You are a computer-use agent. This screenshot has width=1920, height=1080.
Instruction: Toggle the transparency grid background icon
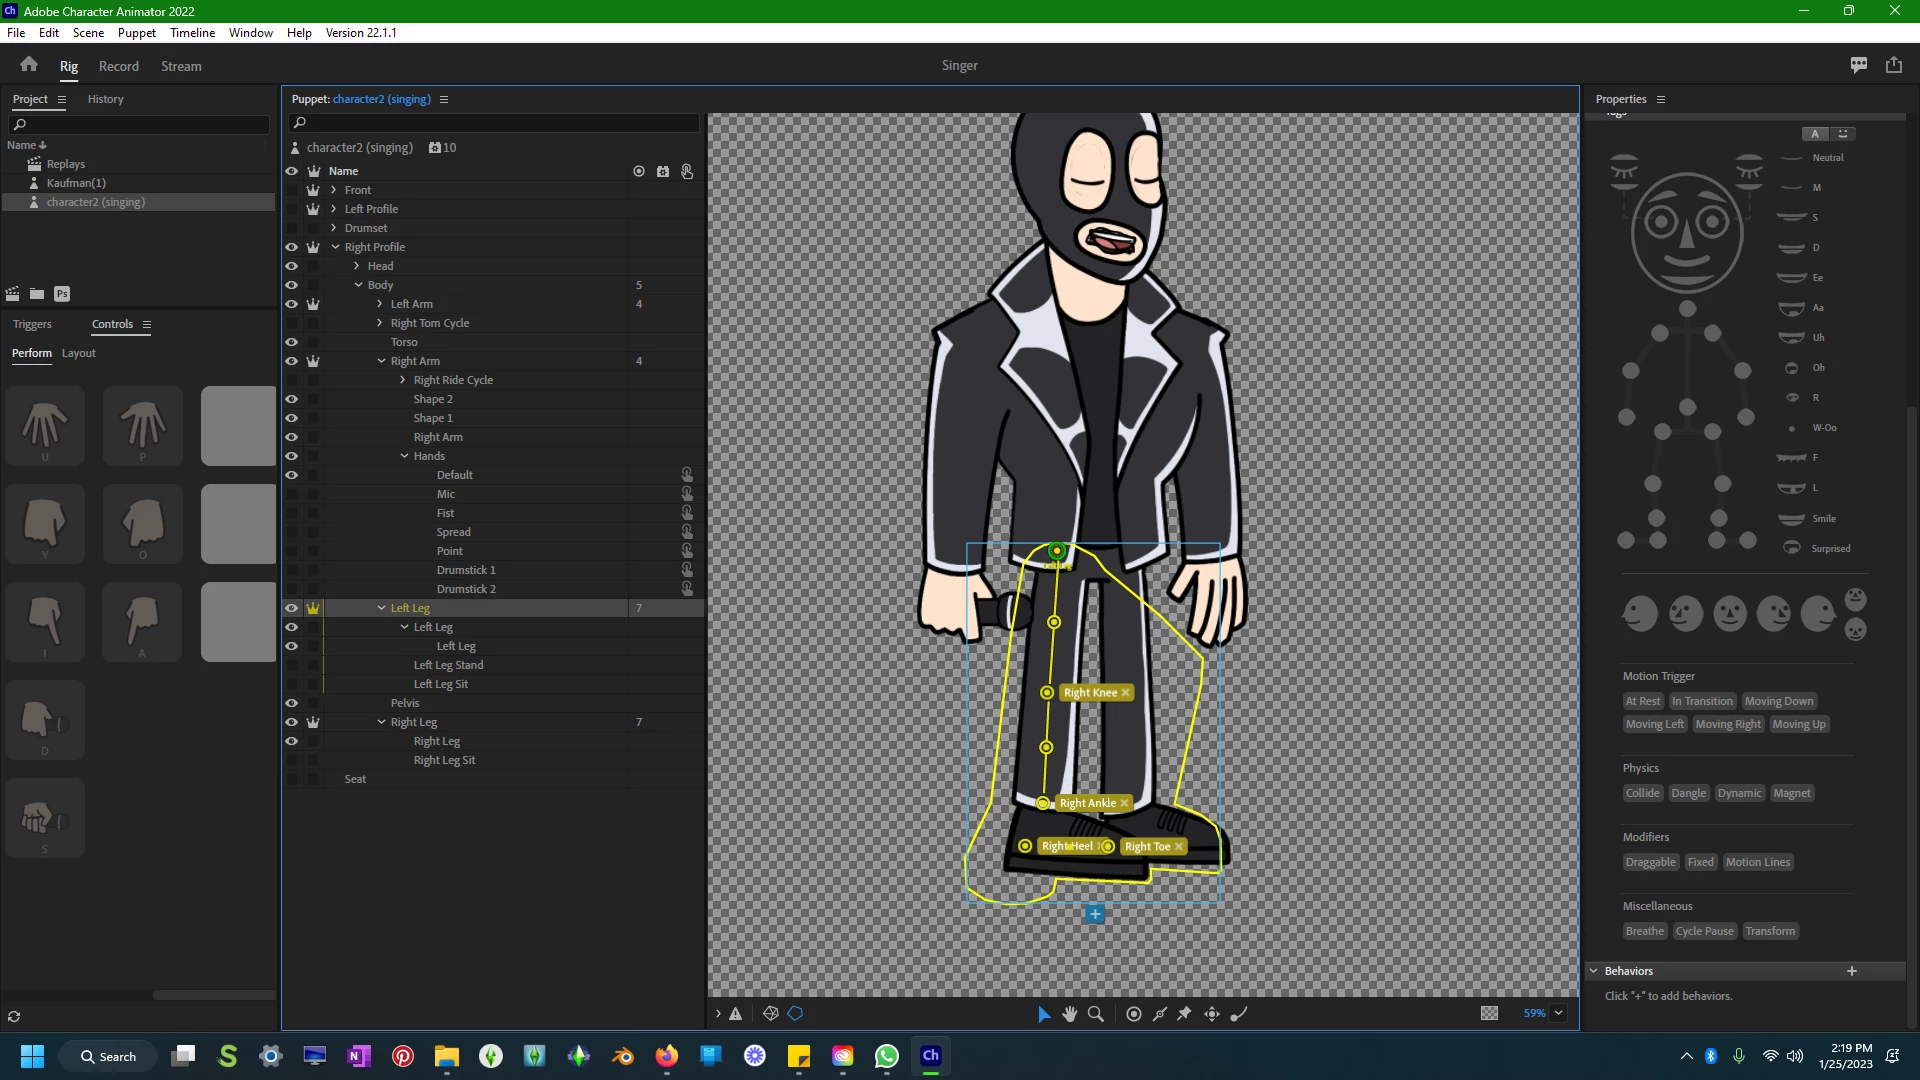[x=1489, y=1013]
